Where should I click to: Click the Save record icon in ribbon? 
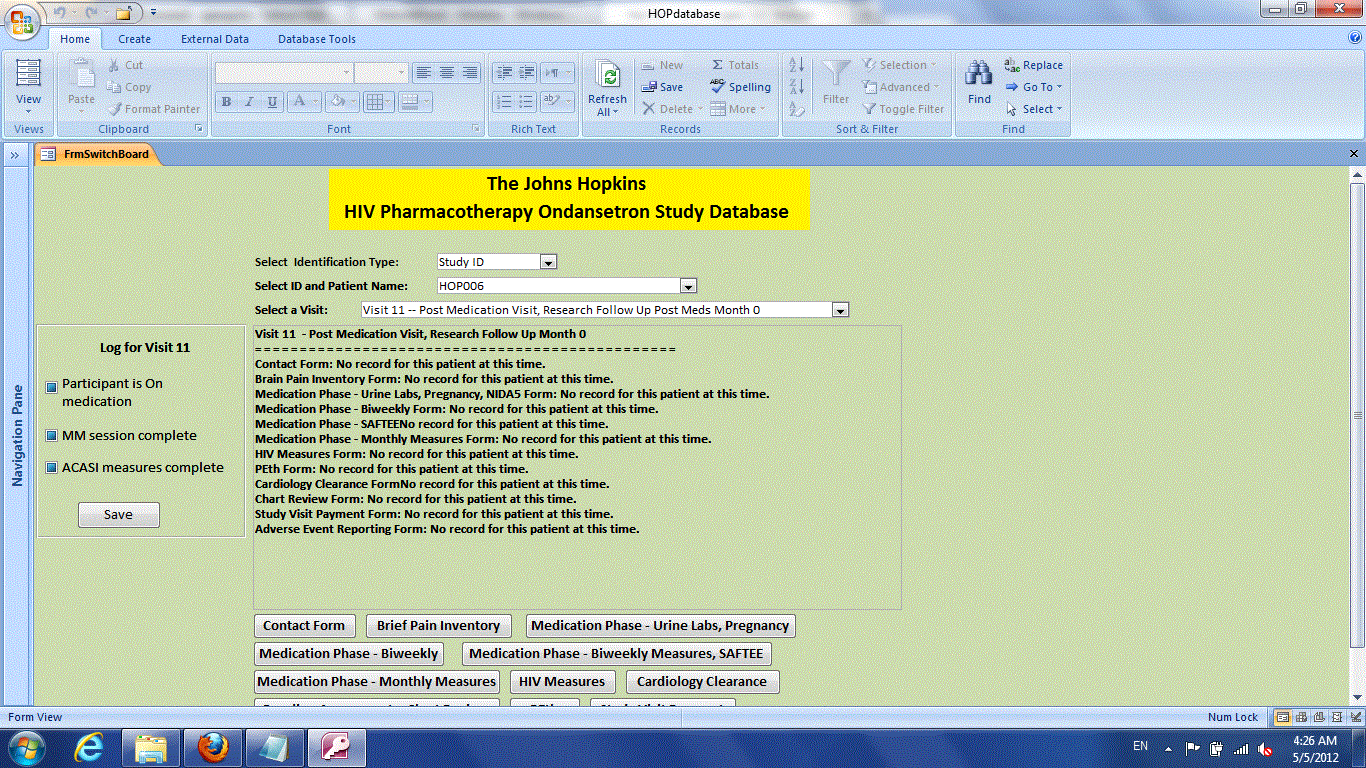pos(662,87)
